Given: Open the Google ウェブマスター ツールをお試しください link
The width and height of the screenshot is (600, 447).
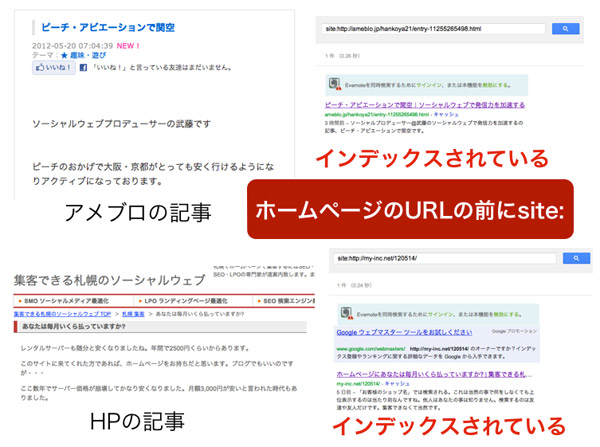Looking at the screenshot, I should (x=404, y=332).
